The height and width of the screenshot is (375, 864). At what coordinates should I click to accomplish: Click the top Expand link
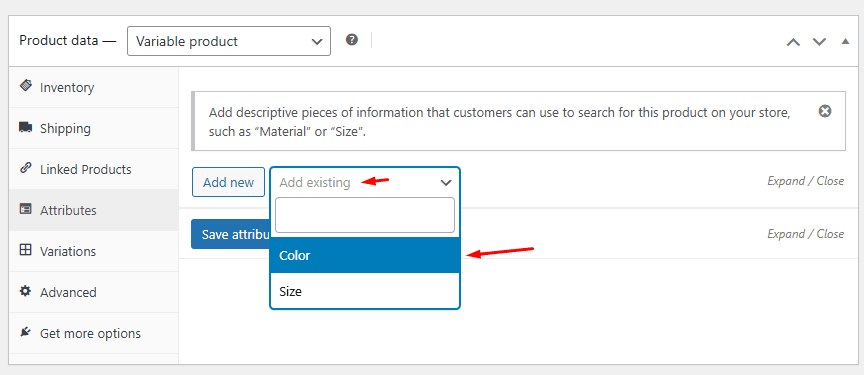(x=785, y=181)
